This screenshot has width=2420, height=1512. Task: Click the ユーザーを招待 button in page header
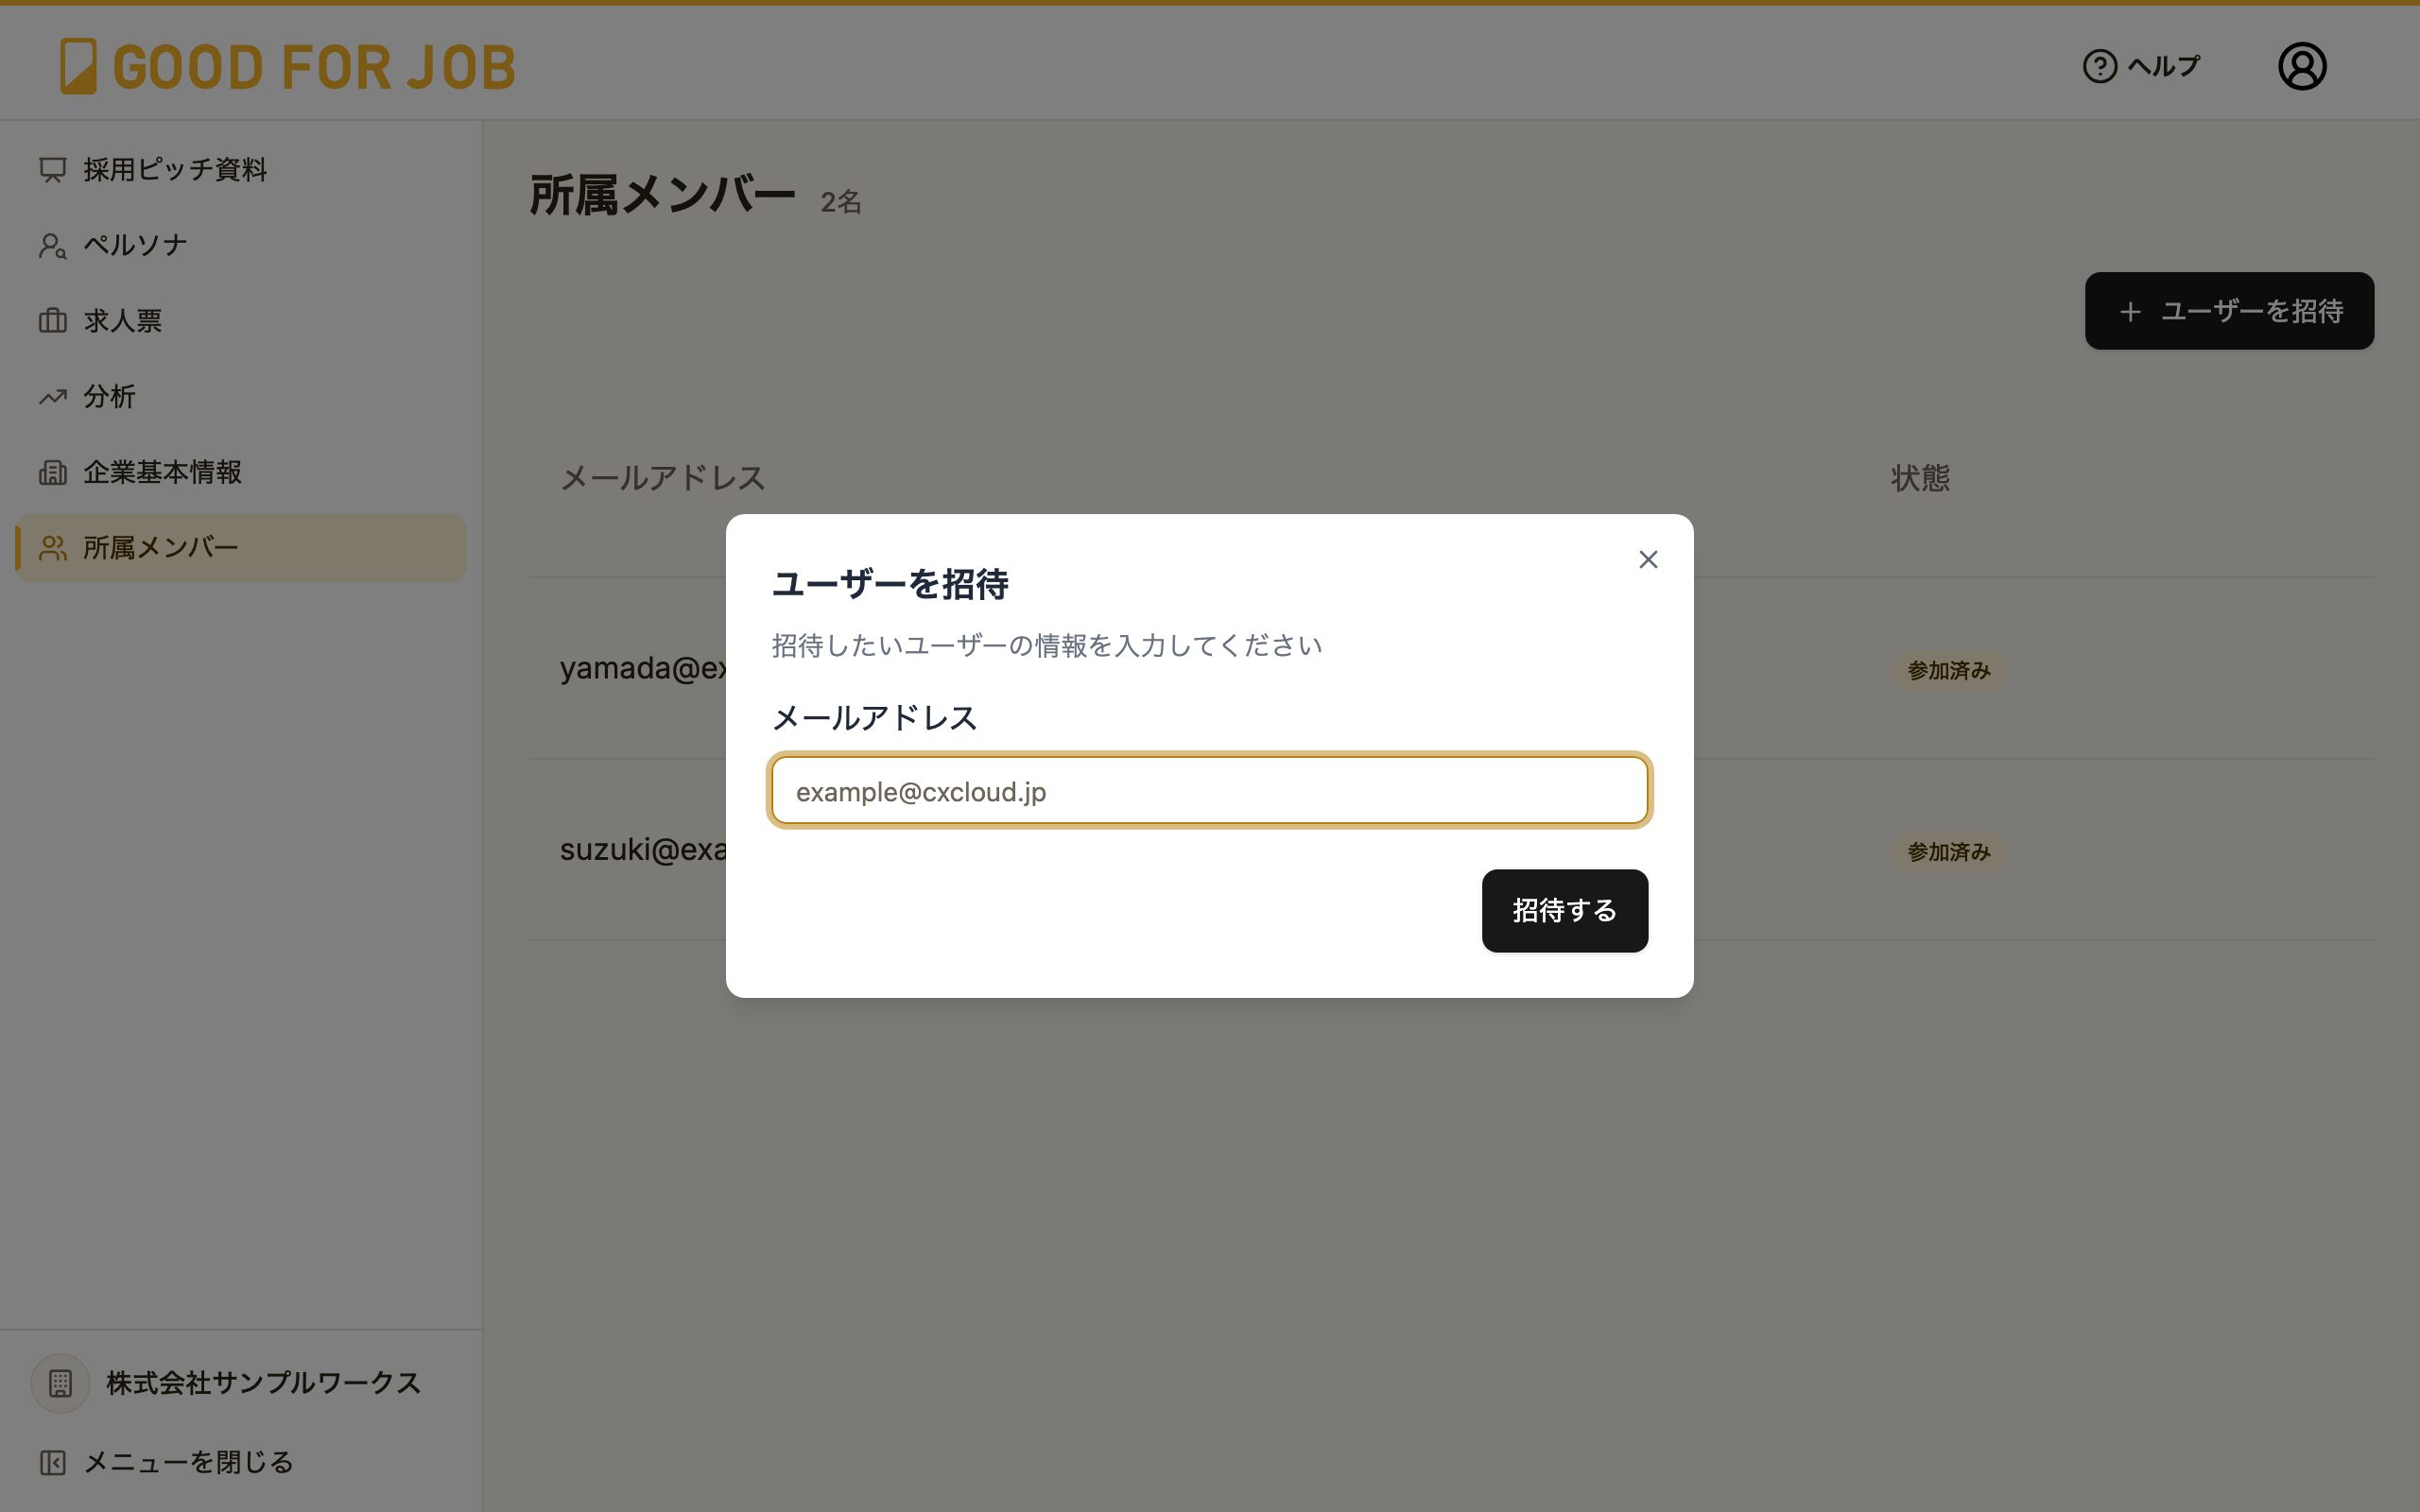pos(2229,311)
